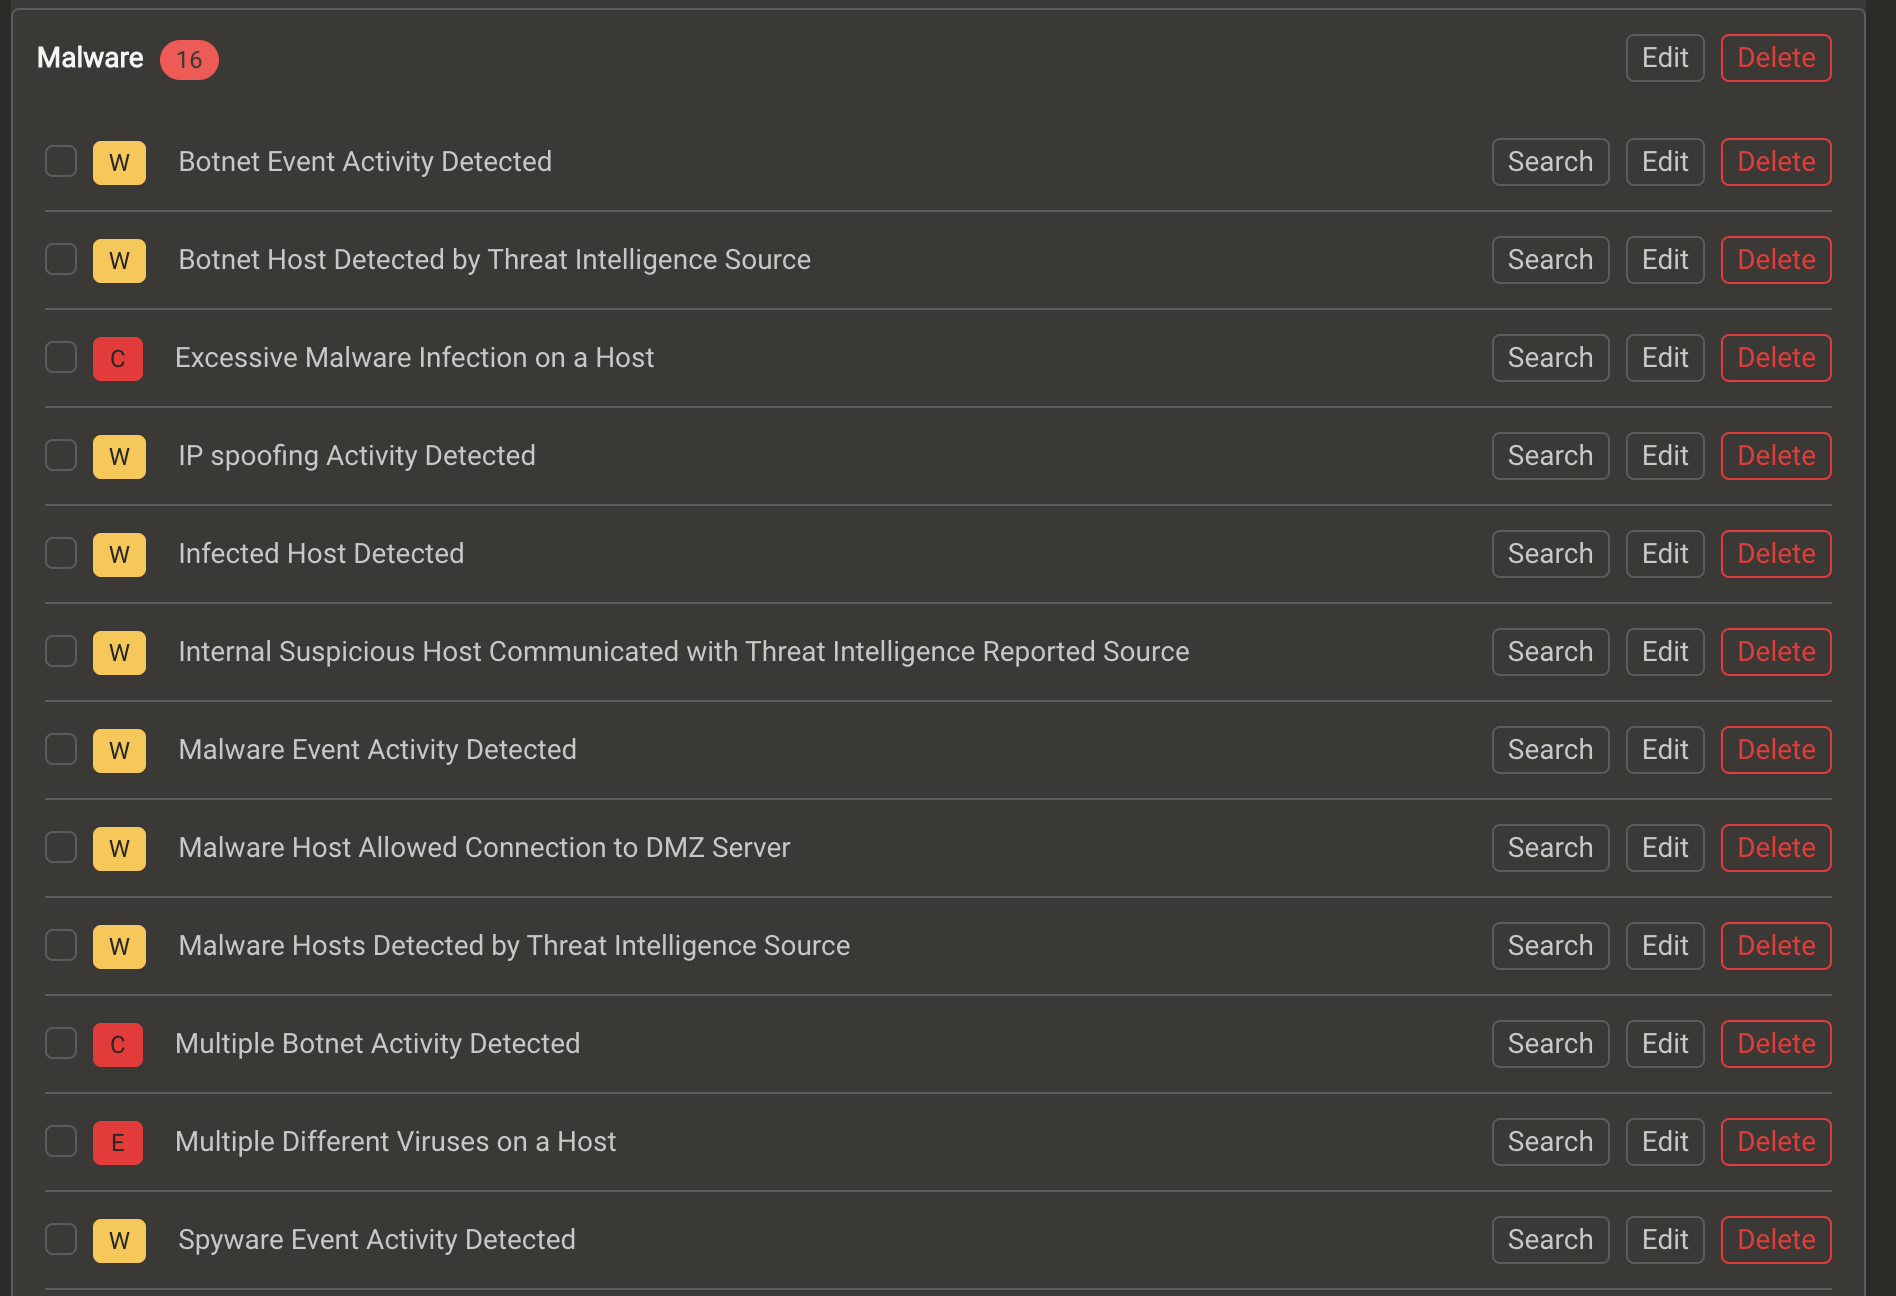Click the W badge for Malware Host Allowed Connection to DMZ Server

(x=119, y=848)
